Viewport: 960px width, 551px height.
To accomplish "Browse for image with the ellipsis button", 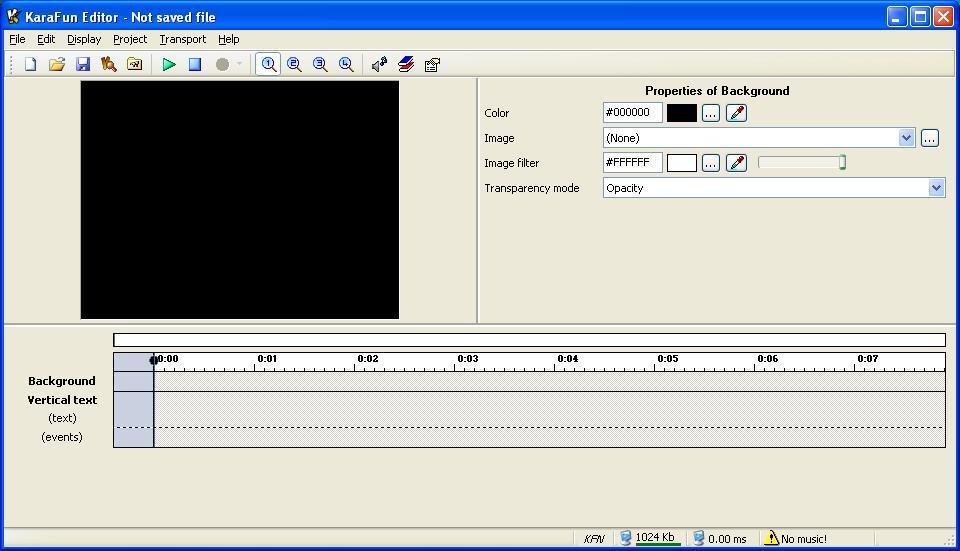I will pyautogui.click(x=929, y=138).
